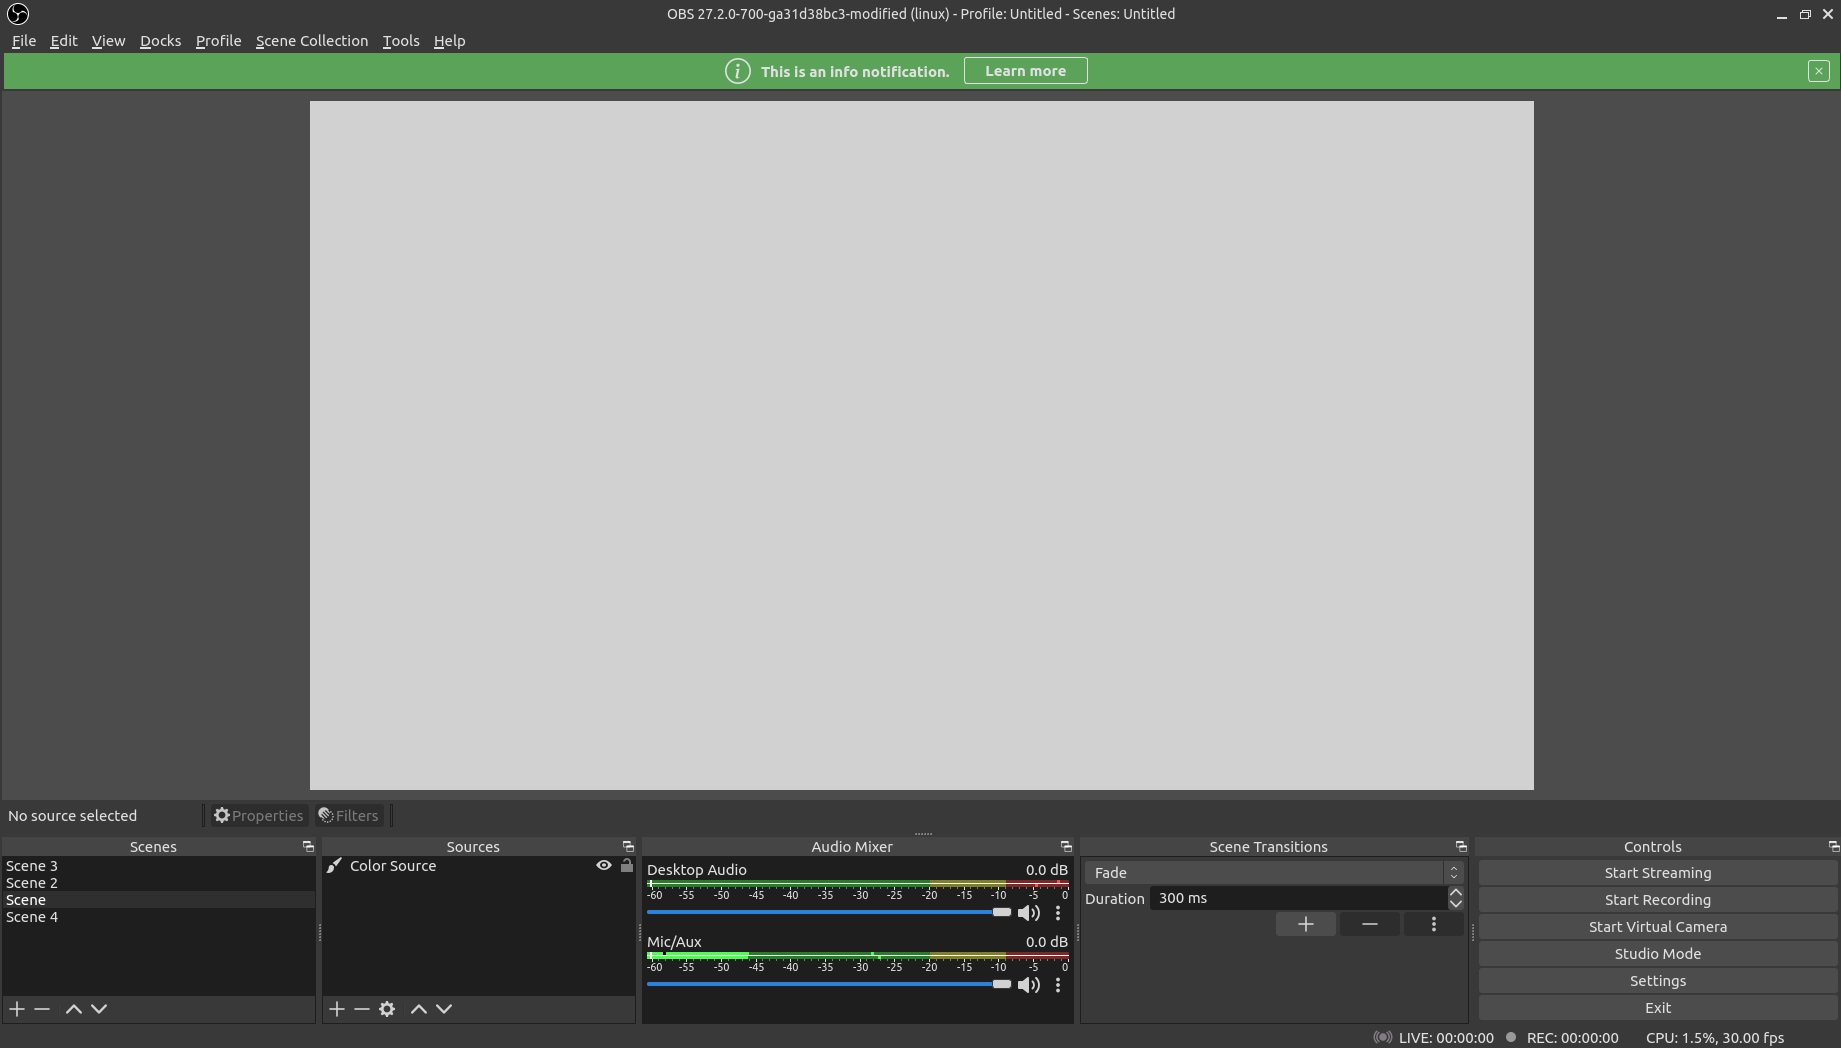The width and height of the screenshot is (1841, 1048).
Task: Mute Mic/Aux with the speaker icon
Action: tap(1028, 985)
